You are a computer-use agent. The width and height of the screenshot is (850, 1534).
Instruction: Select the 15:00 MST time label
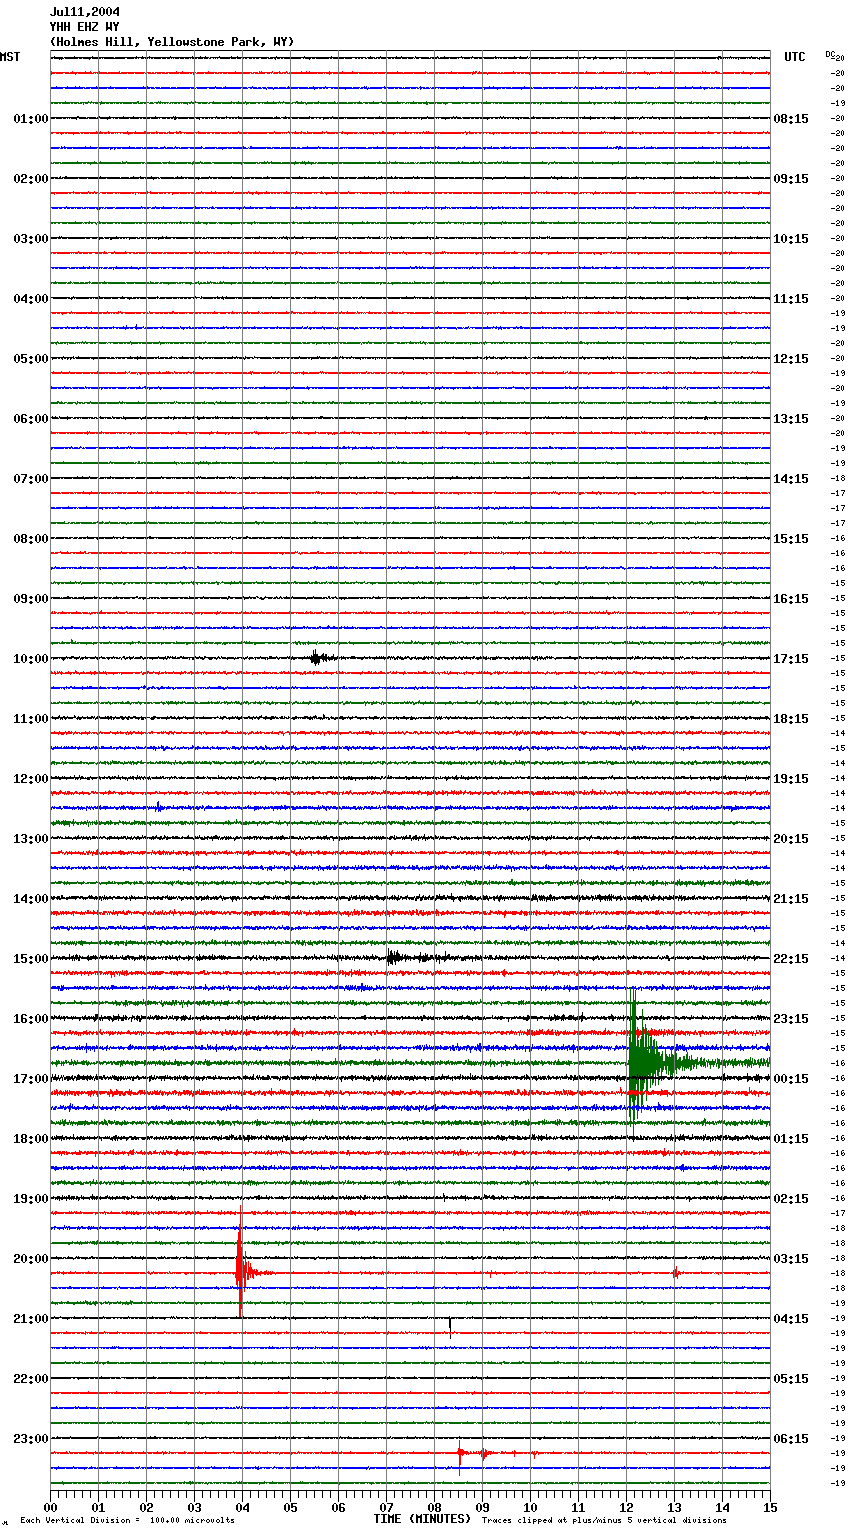coord(30,959)
